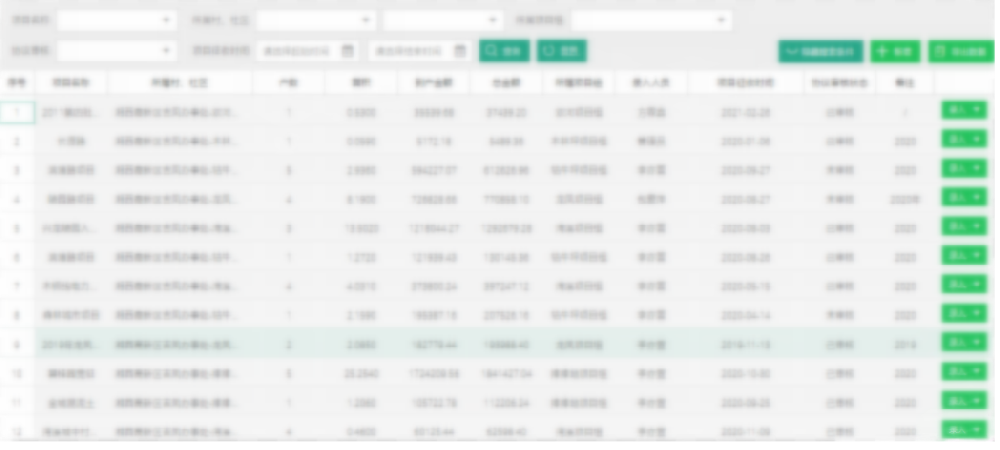The image size is (1000, 450).
Task: Open the green action dropdown for row 7
Action: pos(964,284)
